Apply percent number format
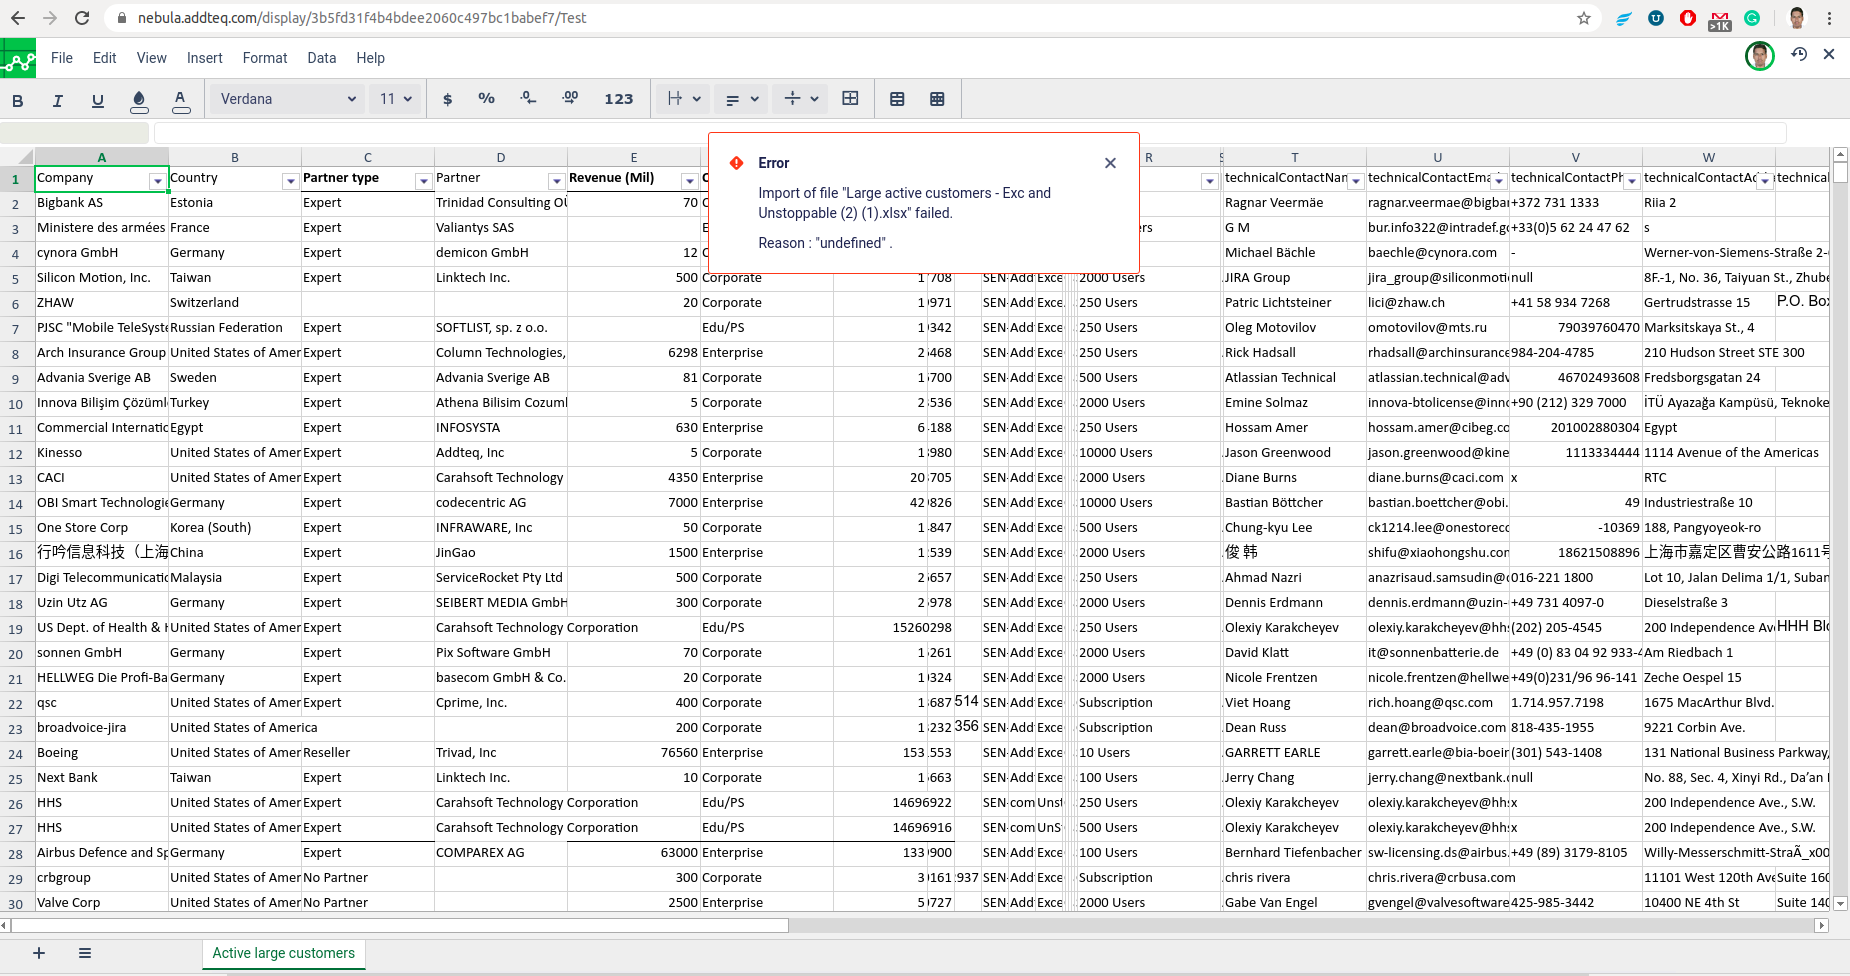1850x976 pixels. (x=486, y=99)
